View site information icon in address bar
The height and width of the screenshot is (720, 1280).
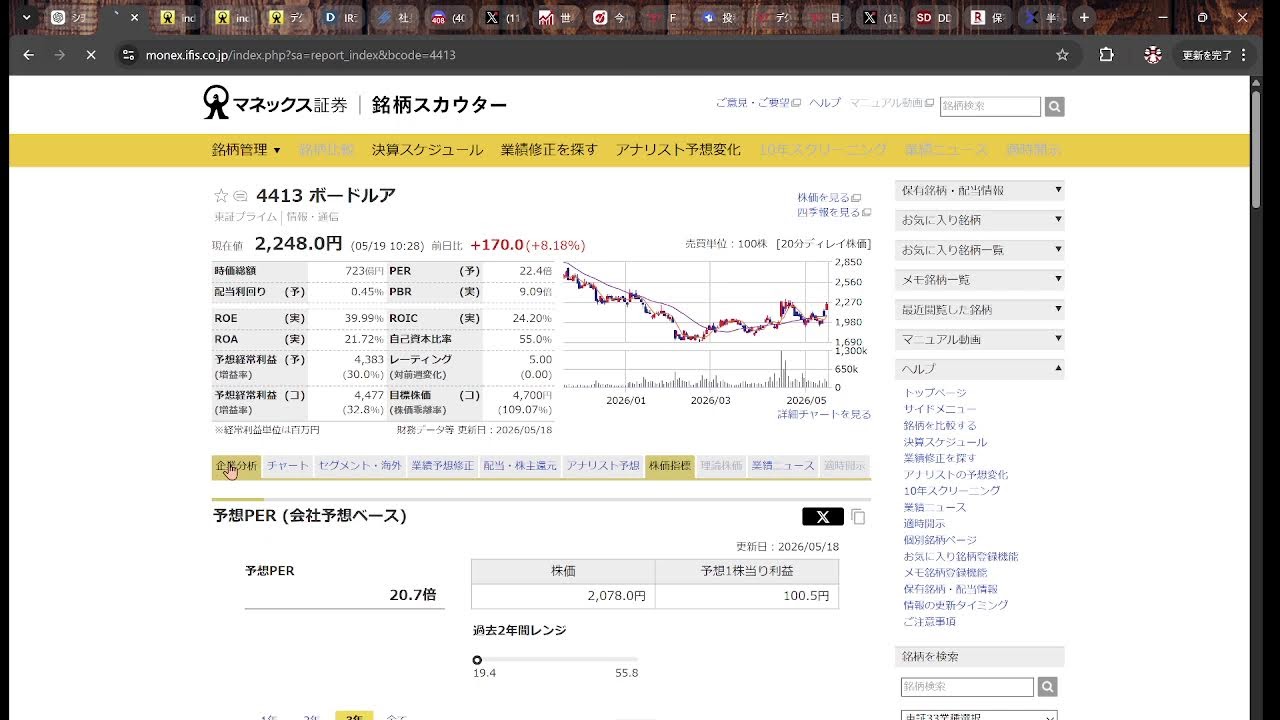pyautogui.click(x=128, y=55)
